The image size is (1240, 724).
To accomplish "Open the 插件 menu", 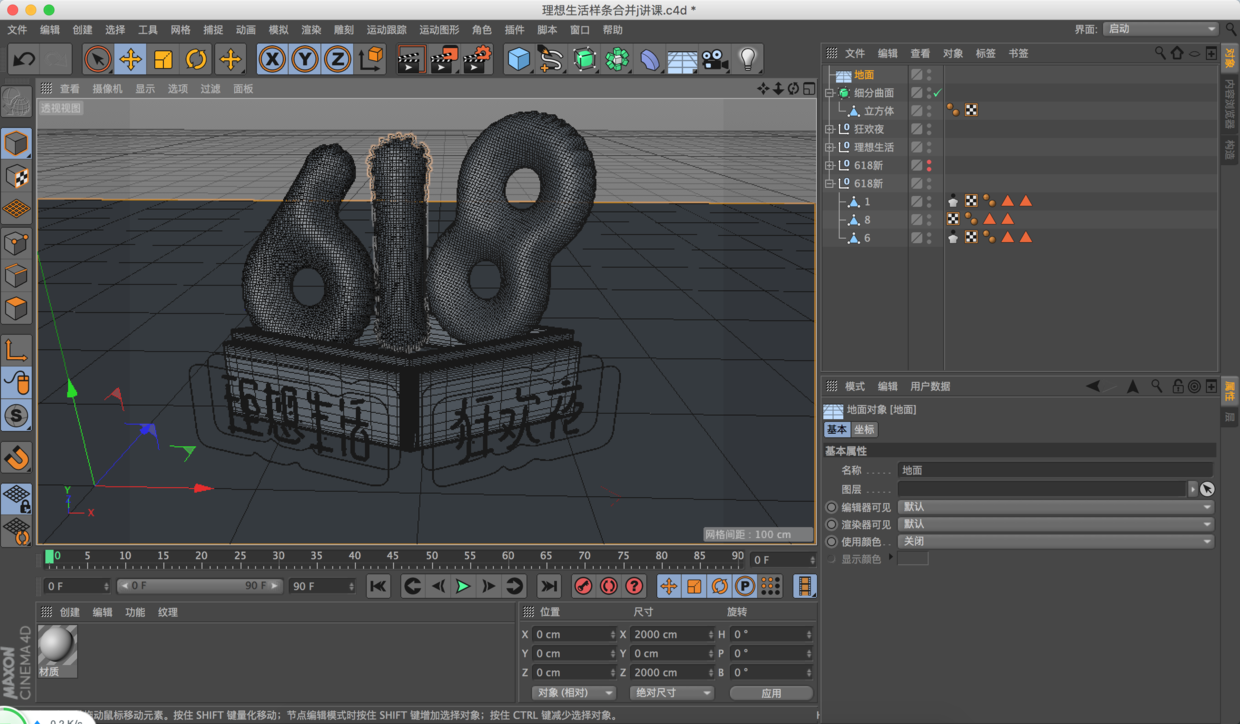I will coord(514,30).
